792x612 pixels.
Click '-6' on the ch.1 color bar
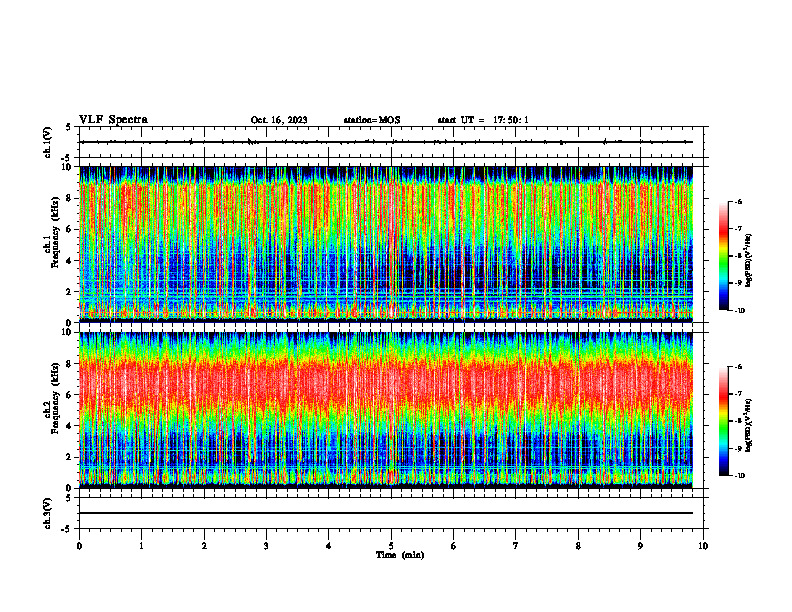pyautogui.click(x=738, y=201)
